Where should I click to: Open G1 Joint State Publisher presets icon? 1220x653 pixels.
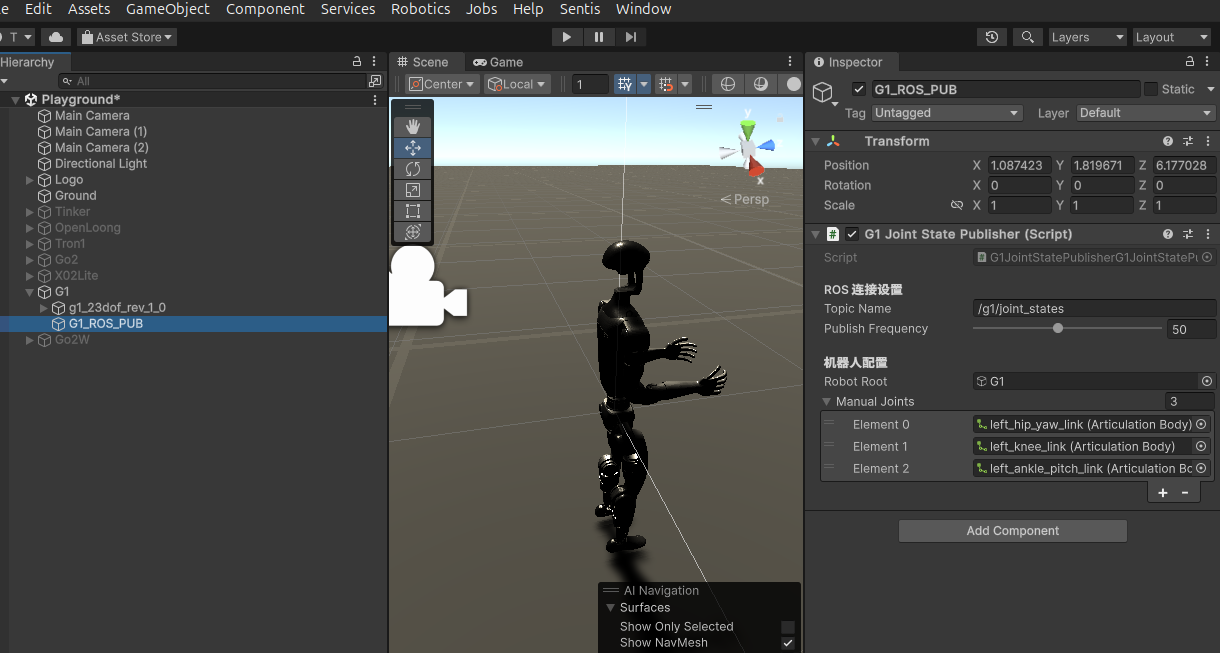pos(1188,234)
